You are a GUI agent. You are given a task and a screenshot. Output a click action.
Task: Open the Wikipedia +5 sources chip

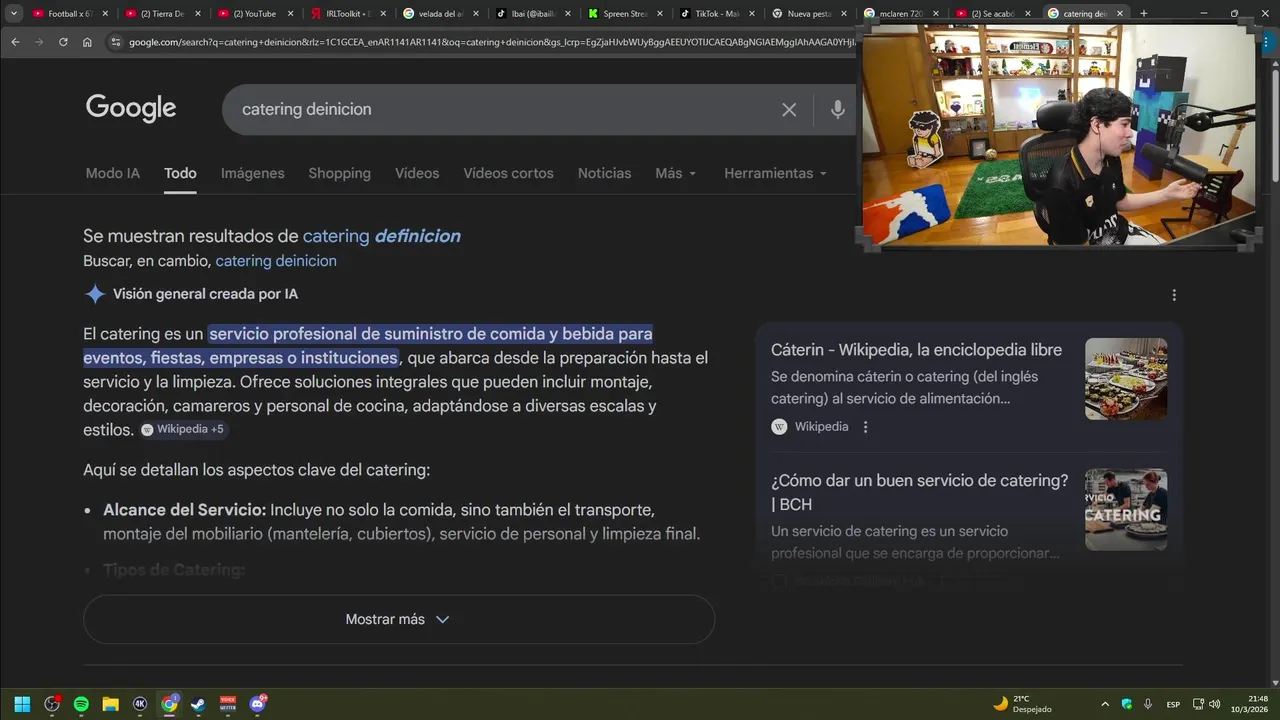(x=184, y=429)
